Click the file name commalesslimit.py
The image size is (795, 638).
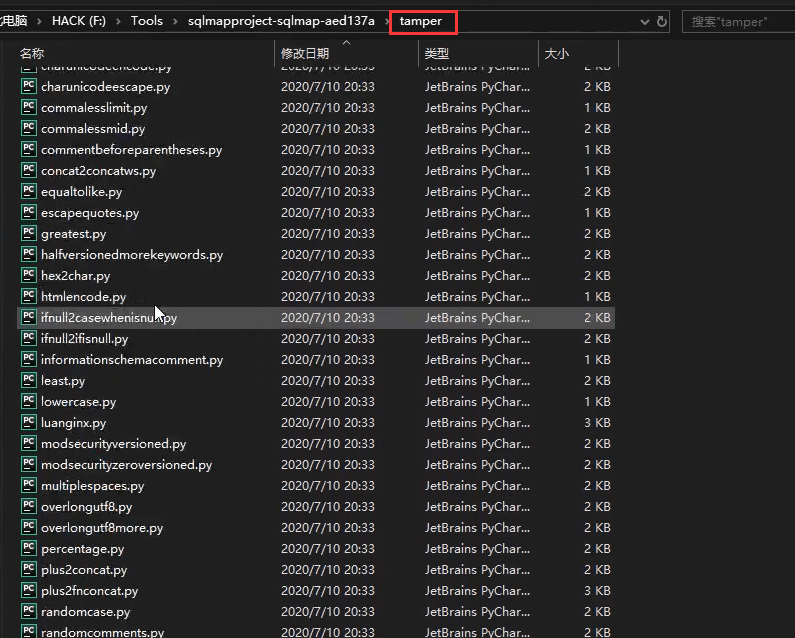(94, 108)
